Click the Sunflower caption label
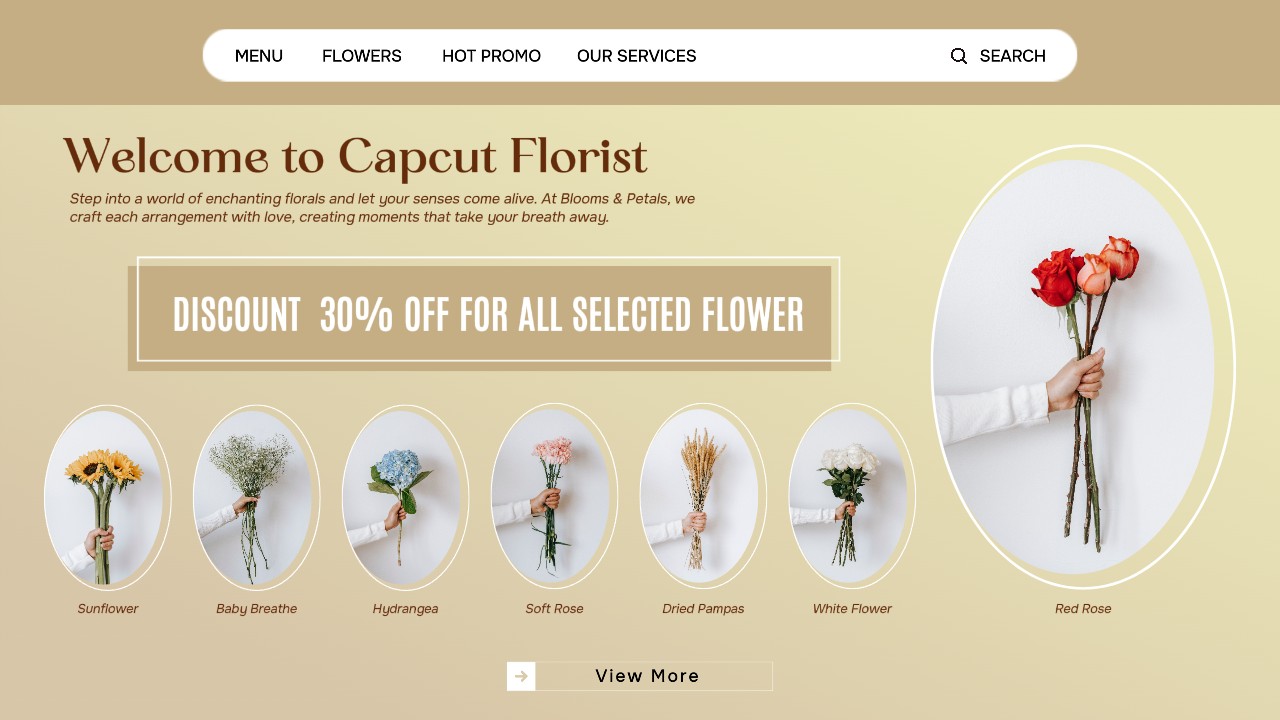Screen dimensions: 1280x720 pos(108,609)
